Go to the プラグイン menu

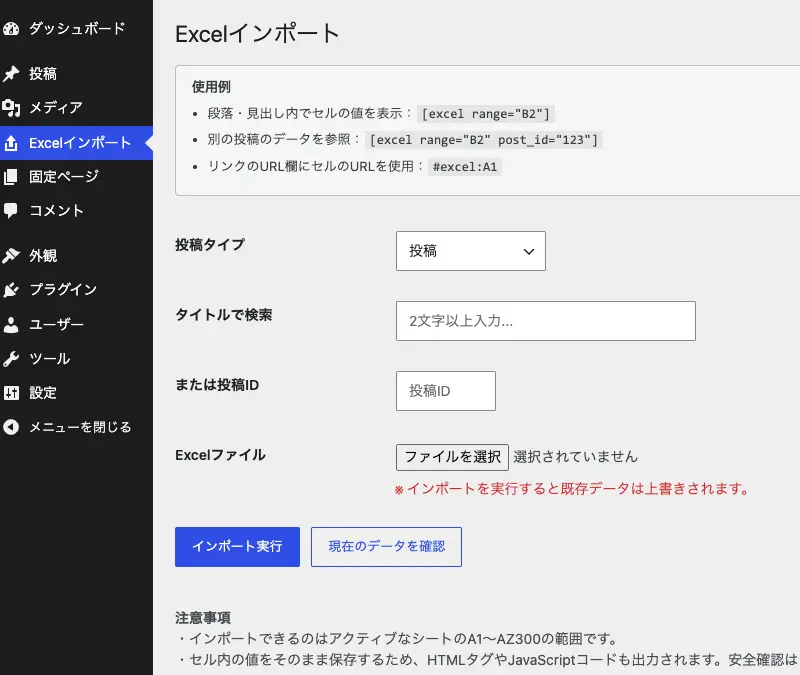coord(77,290)
